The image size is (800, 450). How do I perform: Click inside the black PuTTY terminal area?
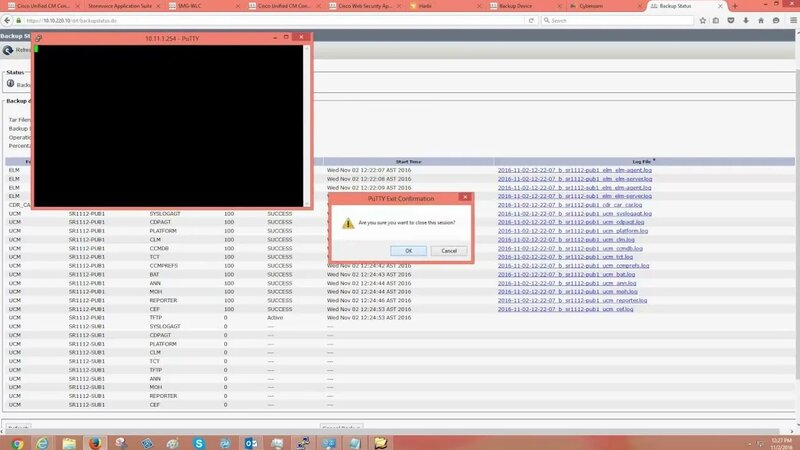click(x=168, y=126)
